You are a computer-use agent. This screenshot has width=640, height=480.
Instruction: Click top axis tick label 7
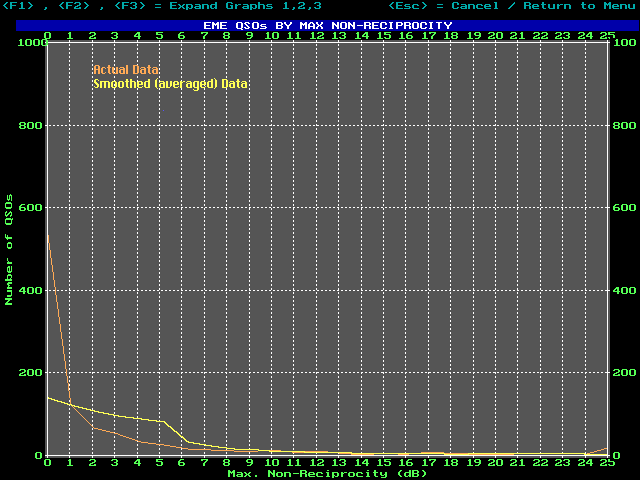(204, 36)
